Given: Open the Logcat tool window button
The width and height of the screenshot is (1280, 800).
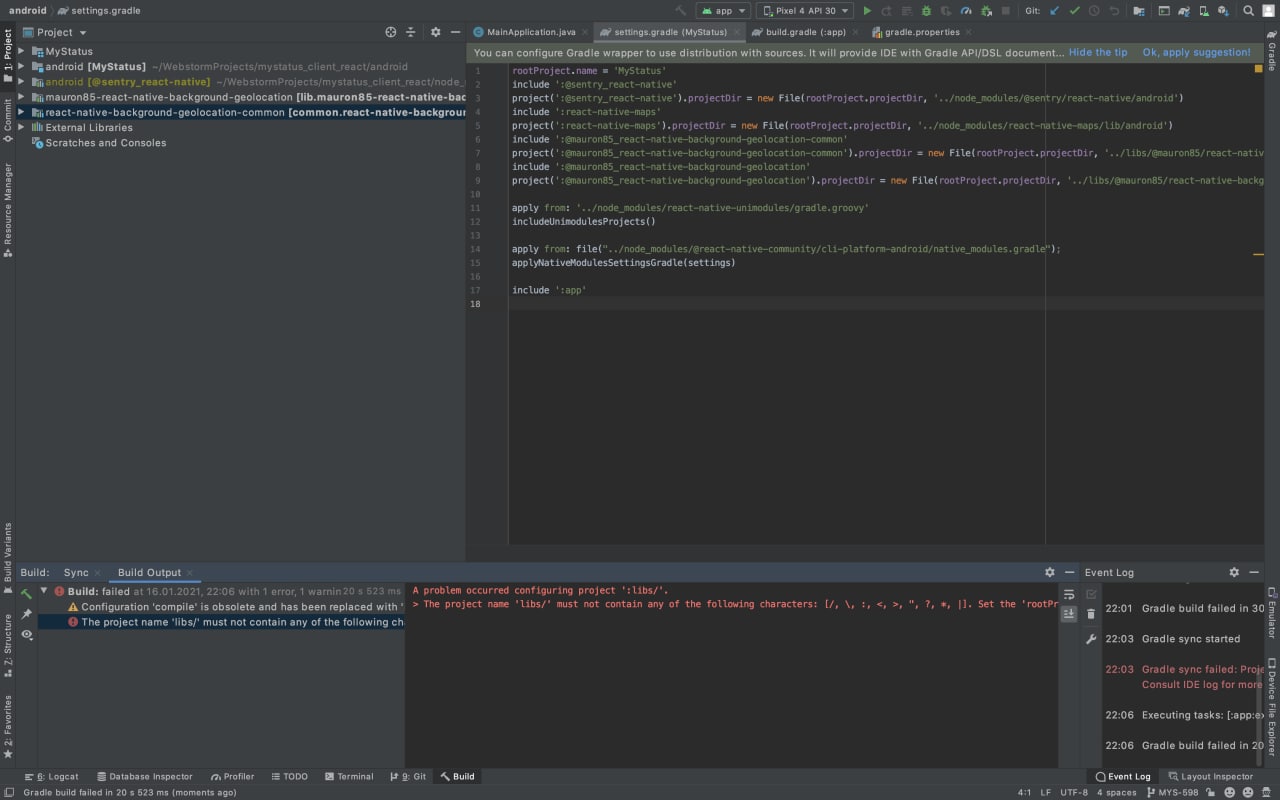Looking at the screenshot, I should coord(51,776).
